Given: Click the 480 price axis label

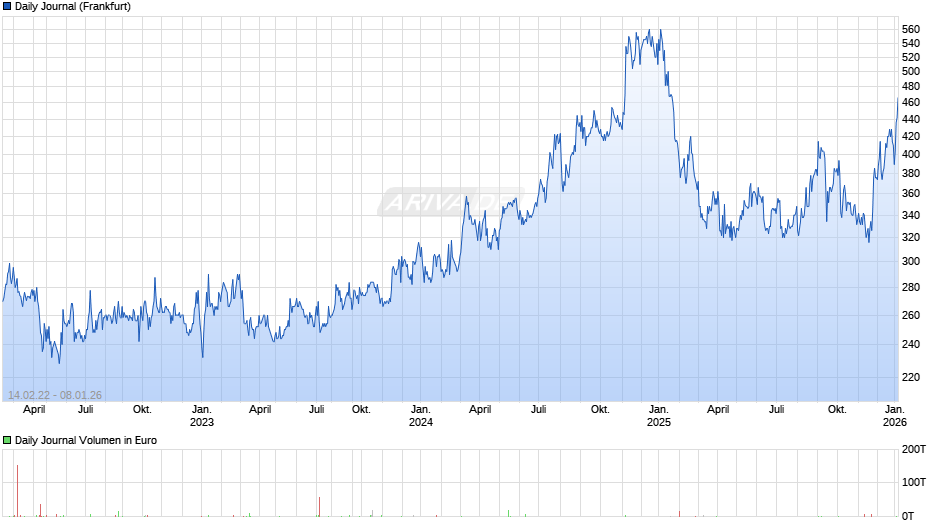Looking at the screenshot, I should pyautogui.click(x=911, y=86).
